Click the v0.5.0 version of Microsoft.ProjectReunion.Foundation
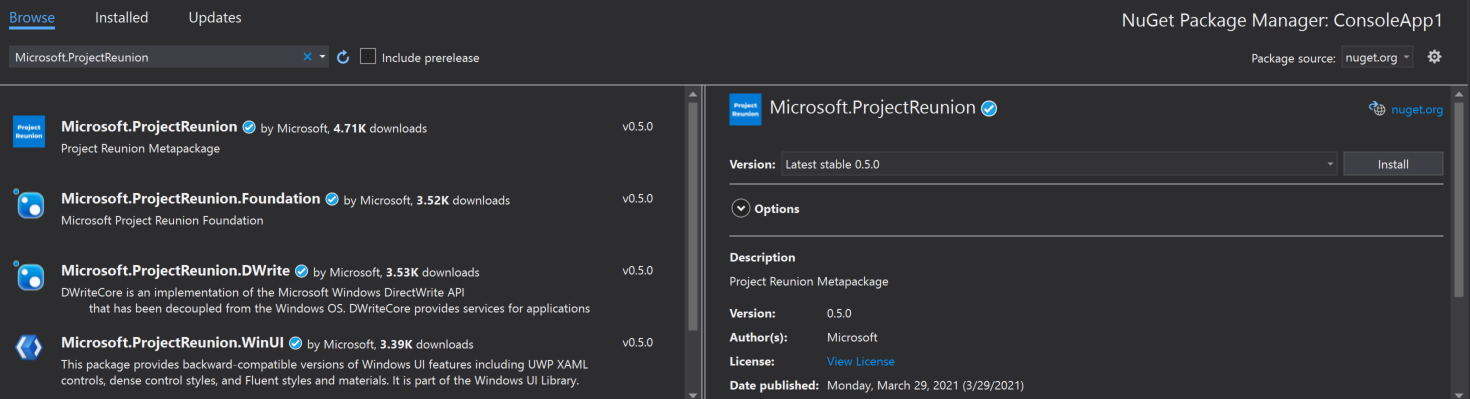This screenshot has height=399, width=1470. point(637,199)
